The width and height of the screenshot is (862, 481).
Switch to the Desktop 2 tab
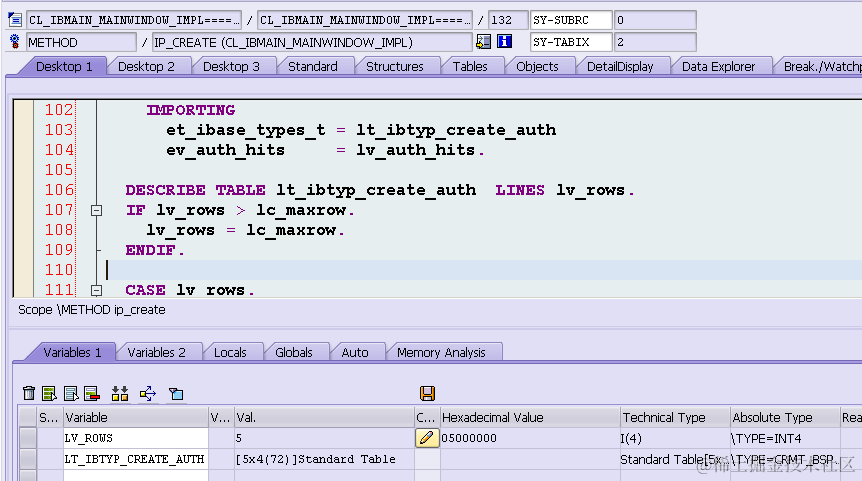click(x=146, y=67)
